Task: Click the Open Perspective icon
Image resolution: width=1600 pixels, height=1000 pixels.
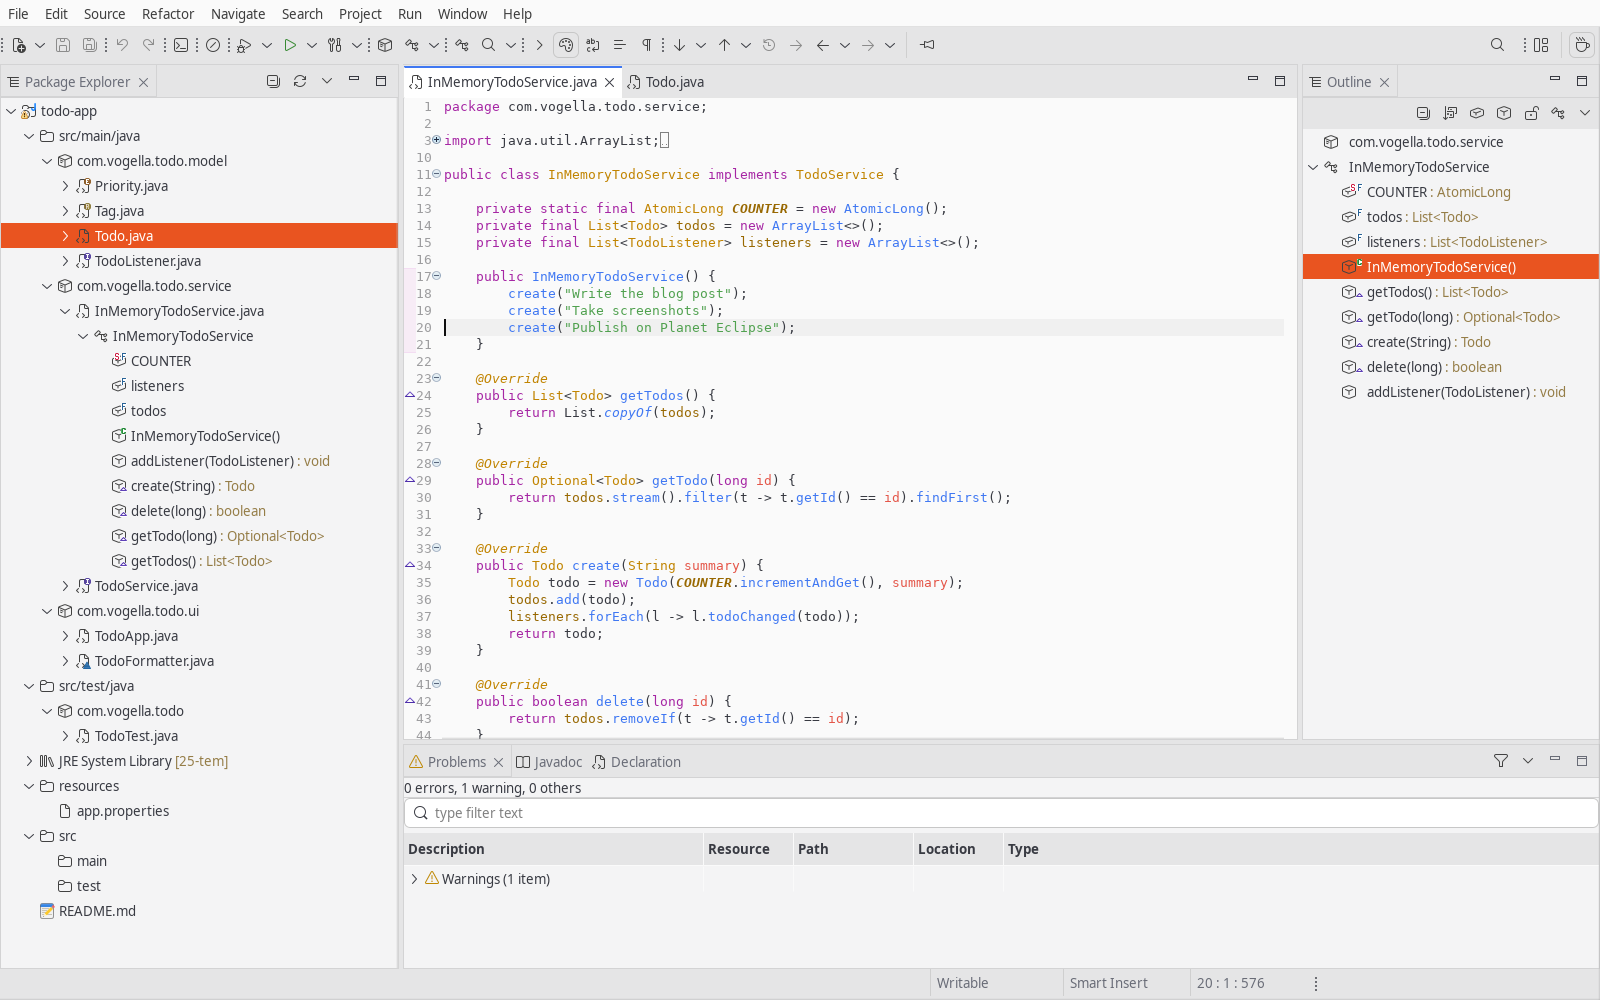Action: 1541,45
